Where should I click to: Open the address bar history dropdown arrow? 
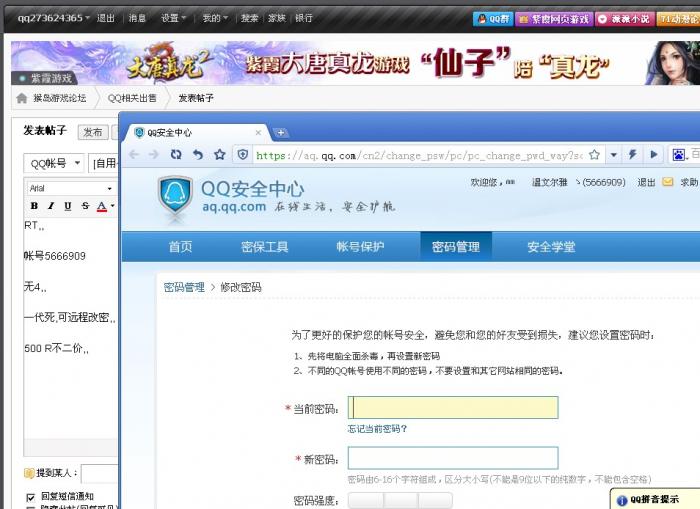(x=614, y=155)
